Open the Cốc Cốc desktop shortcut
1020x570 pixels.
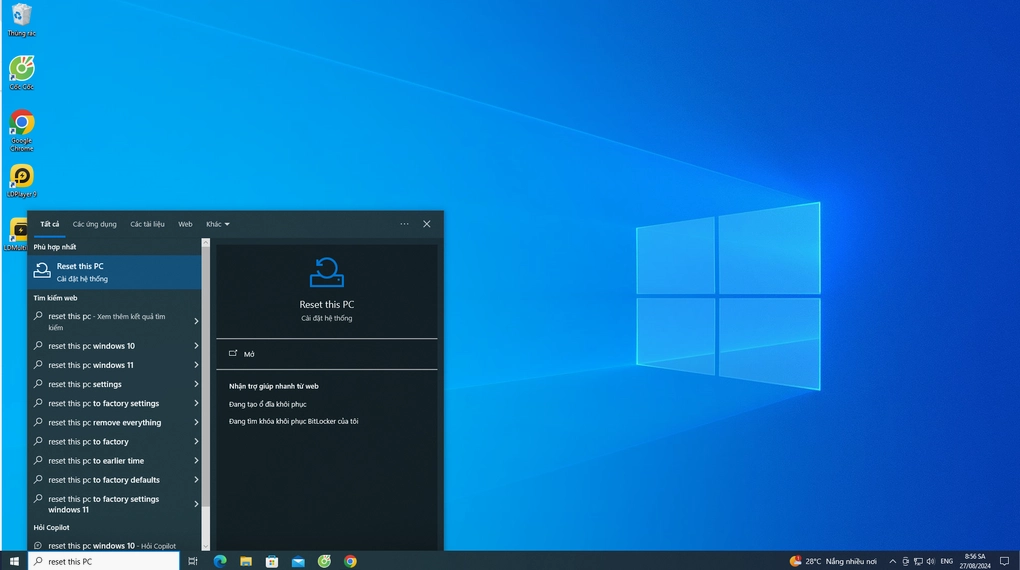pos(21,70)
